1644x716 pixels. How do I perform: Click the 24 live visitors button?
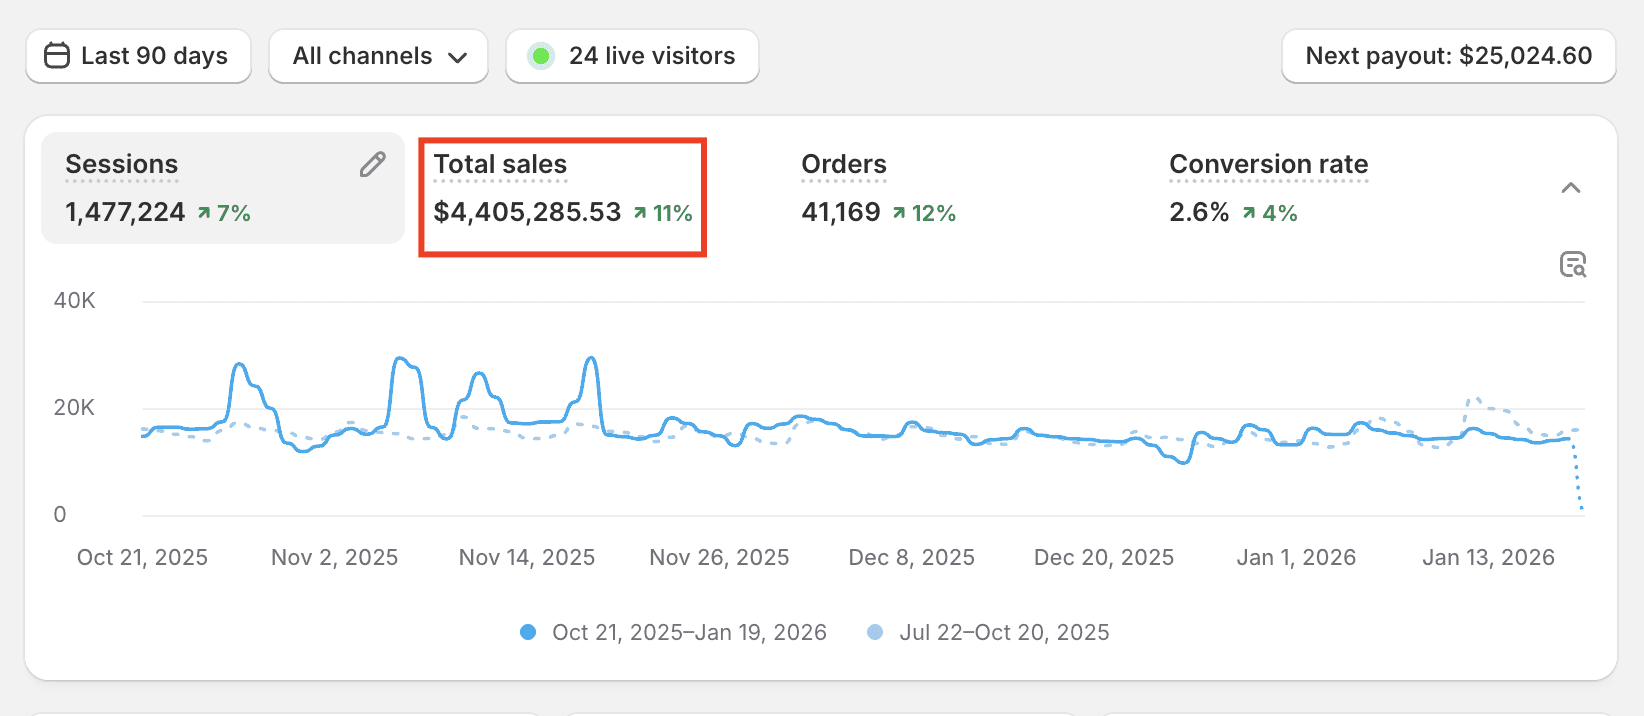coord(632,56)
